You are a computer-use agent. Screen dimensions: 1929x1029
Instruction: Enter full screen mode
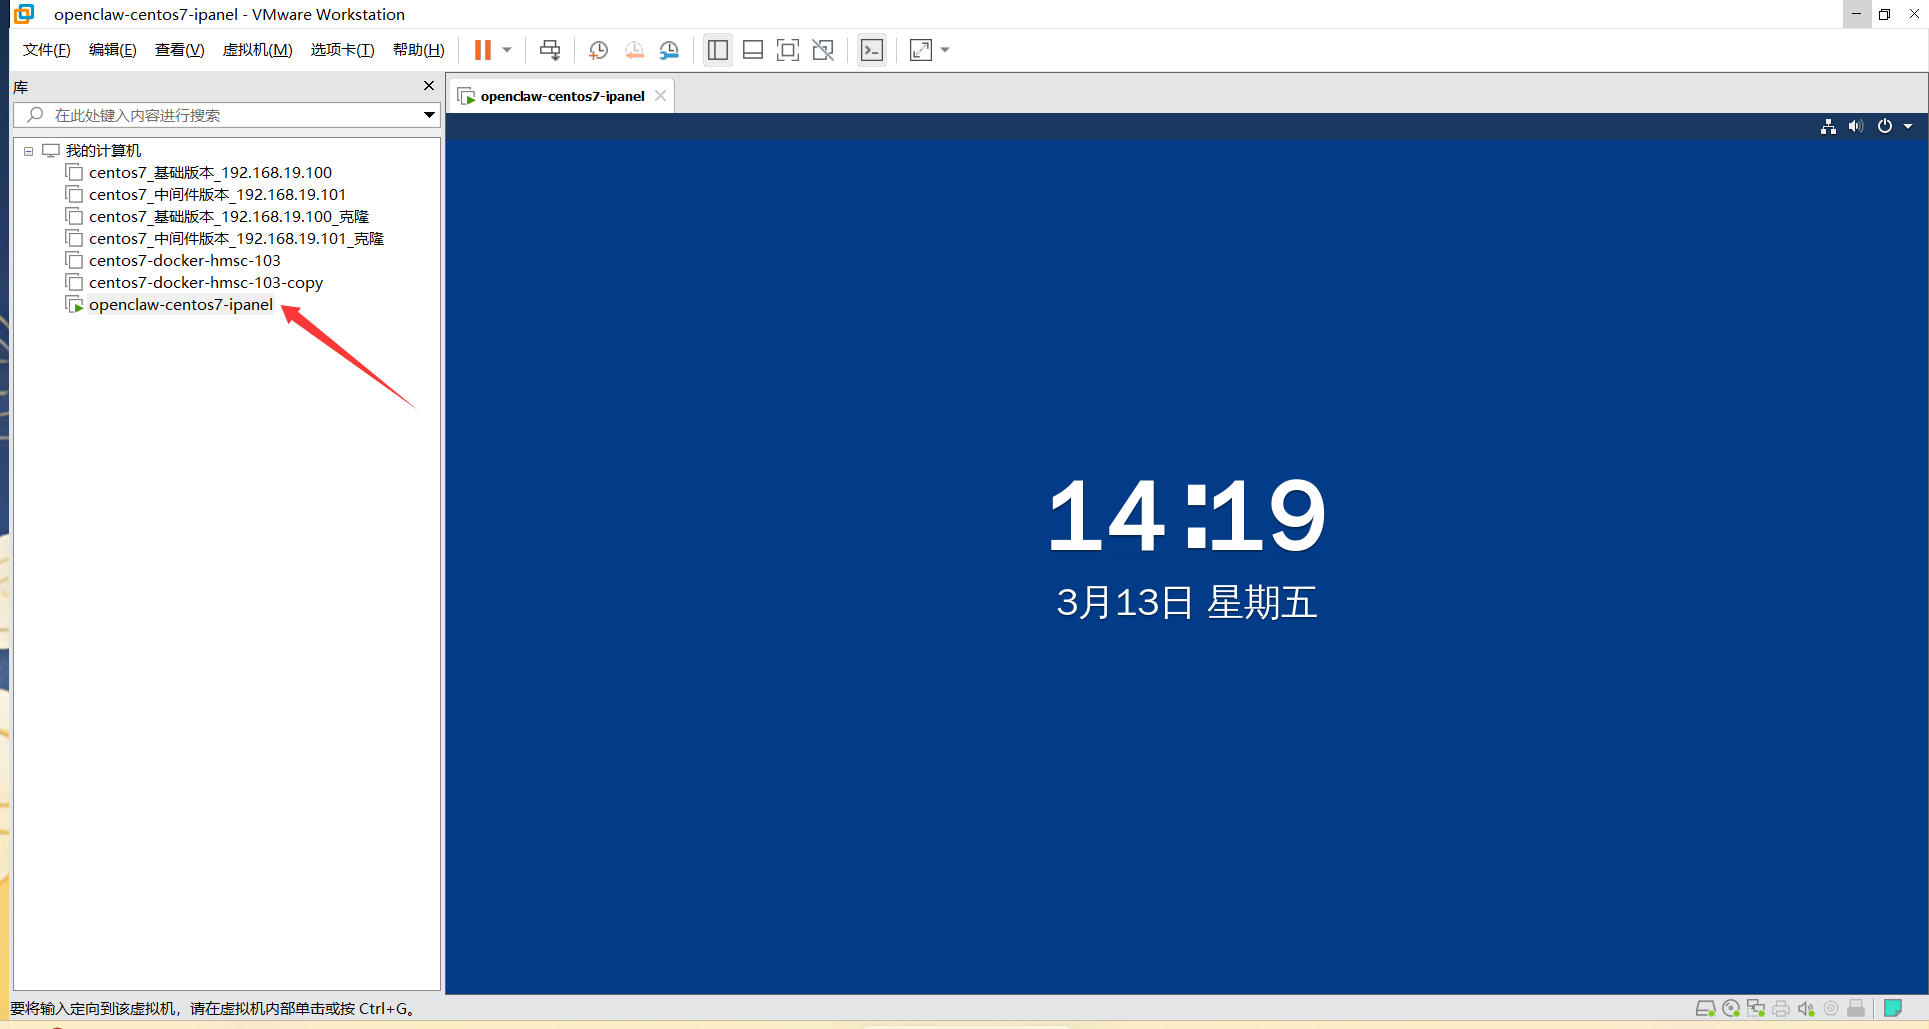[x=787, y=49]
